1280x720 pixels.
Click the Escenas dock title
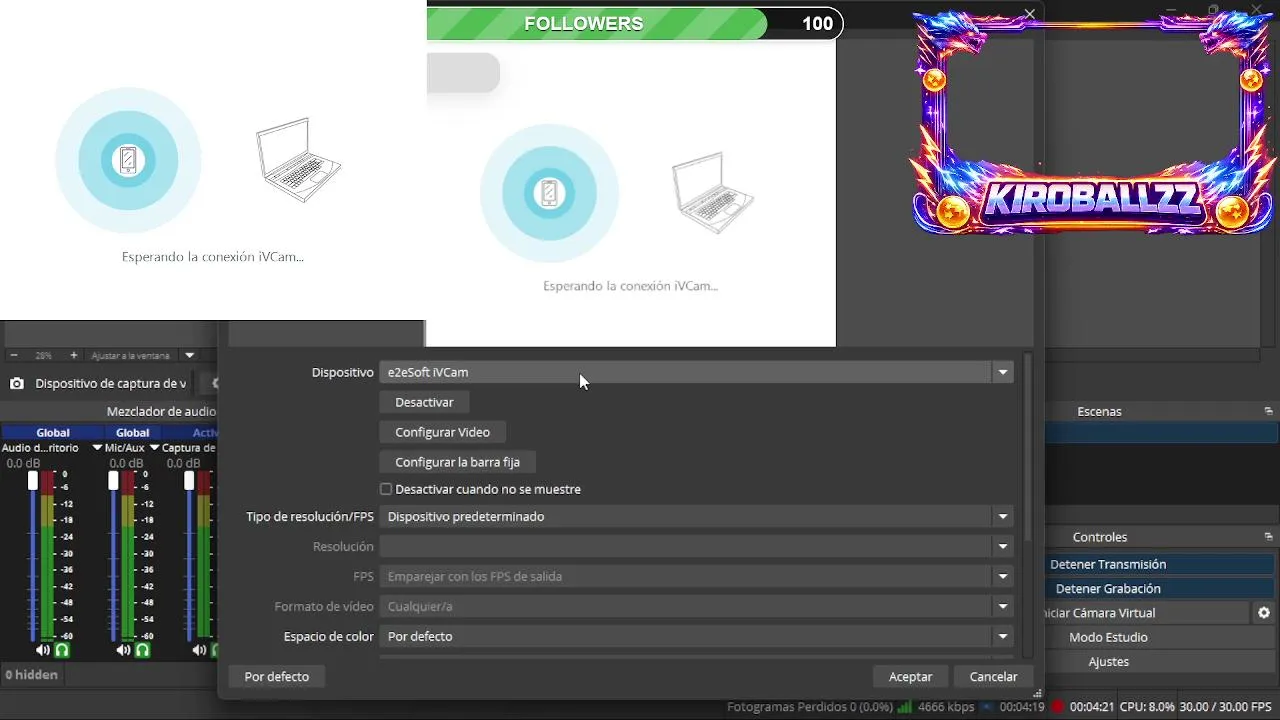pos(1099,411)
